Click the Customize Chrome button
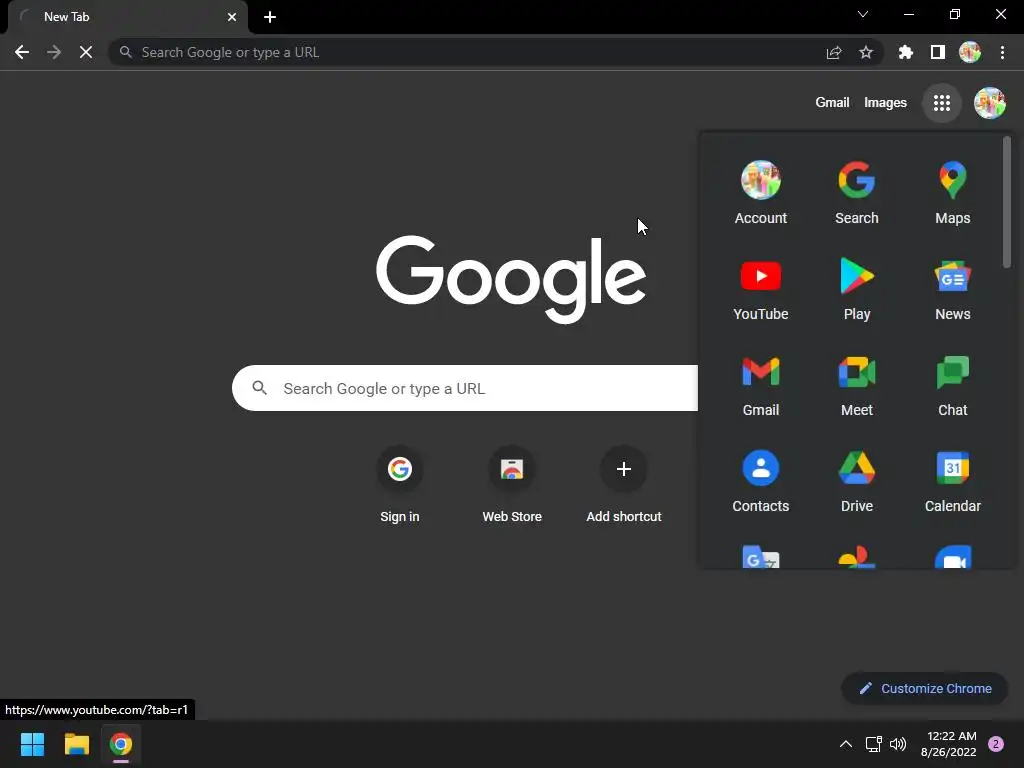The image size is (1024, 768). [x=925, y=688]
